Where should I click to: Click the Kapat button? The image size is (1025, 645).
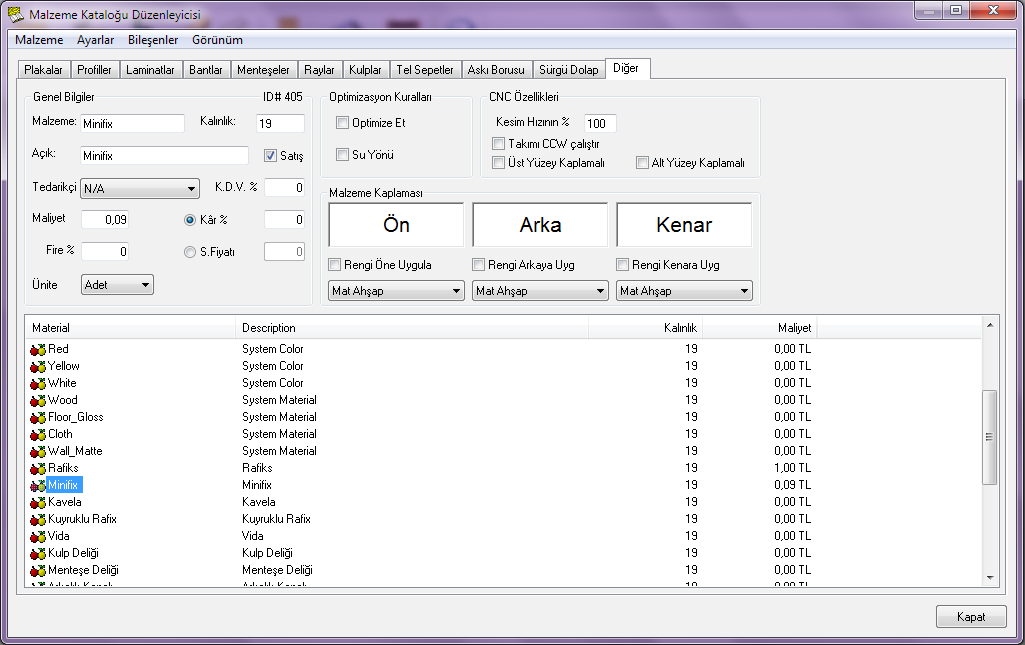(x=971, y=617)
